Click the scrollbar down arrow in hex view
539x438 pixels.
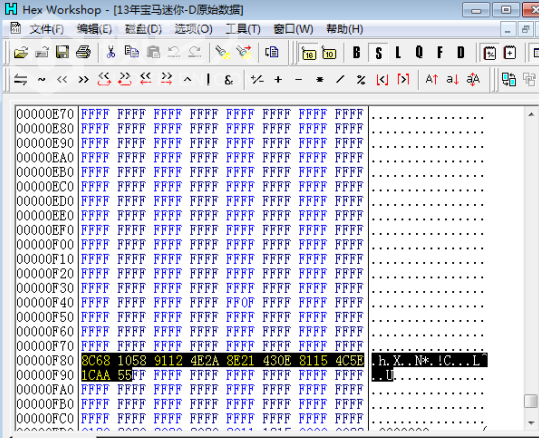[531, 423]
